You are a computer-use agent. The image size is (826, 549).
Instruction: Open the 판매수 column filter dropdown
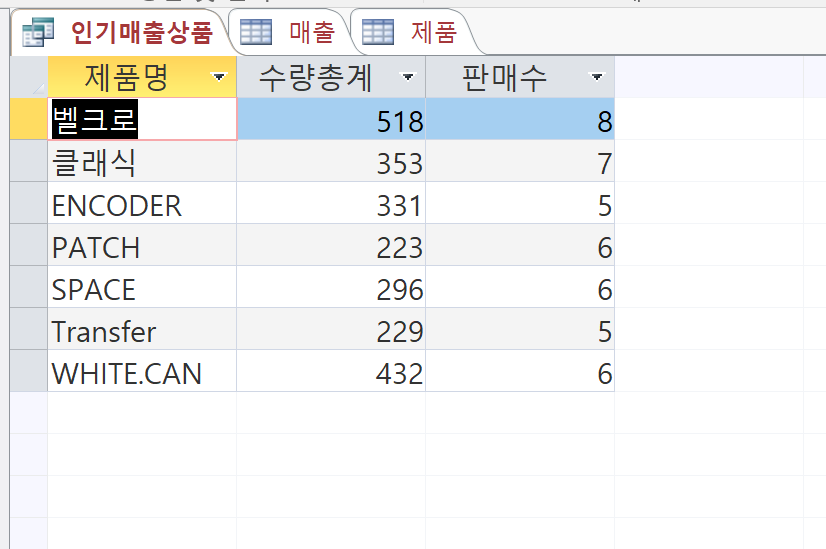point(597,77)
